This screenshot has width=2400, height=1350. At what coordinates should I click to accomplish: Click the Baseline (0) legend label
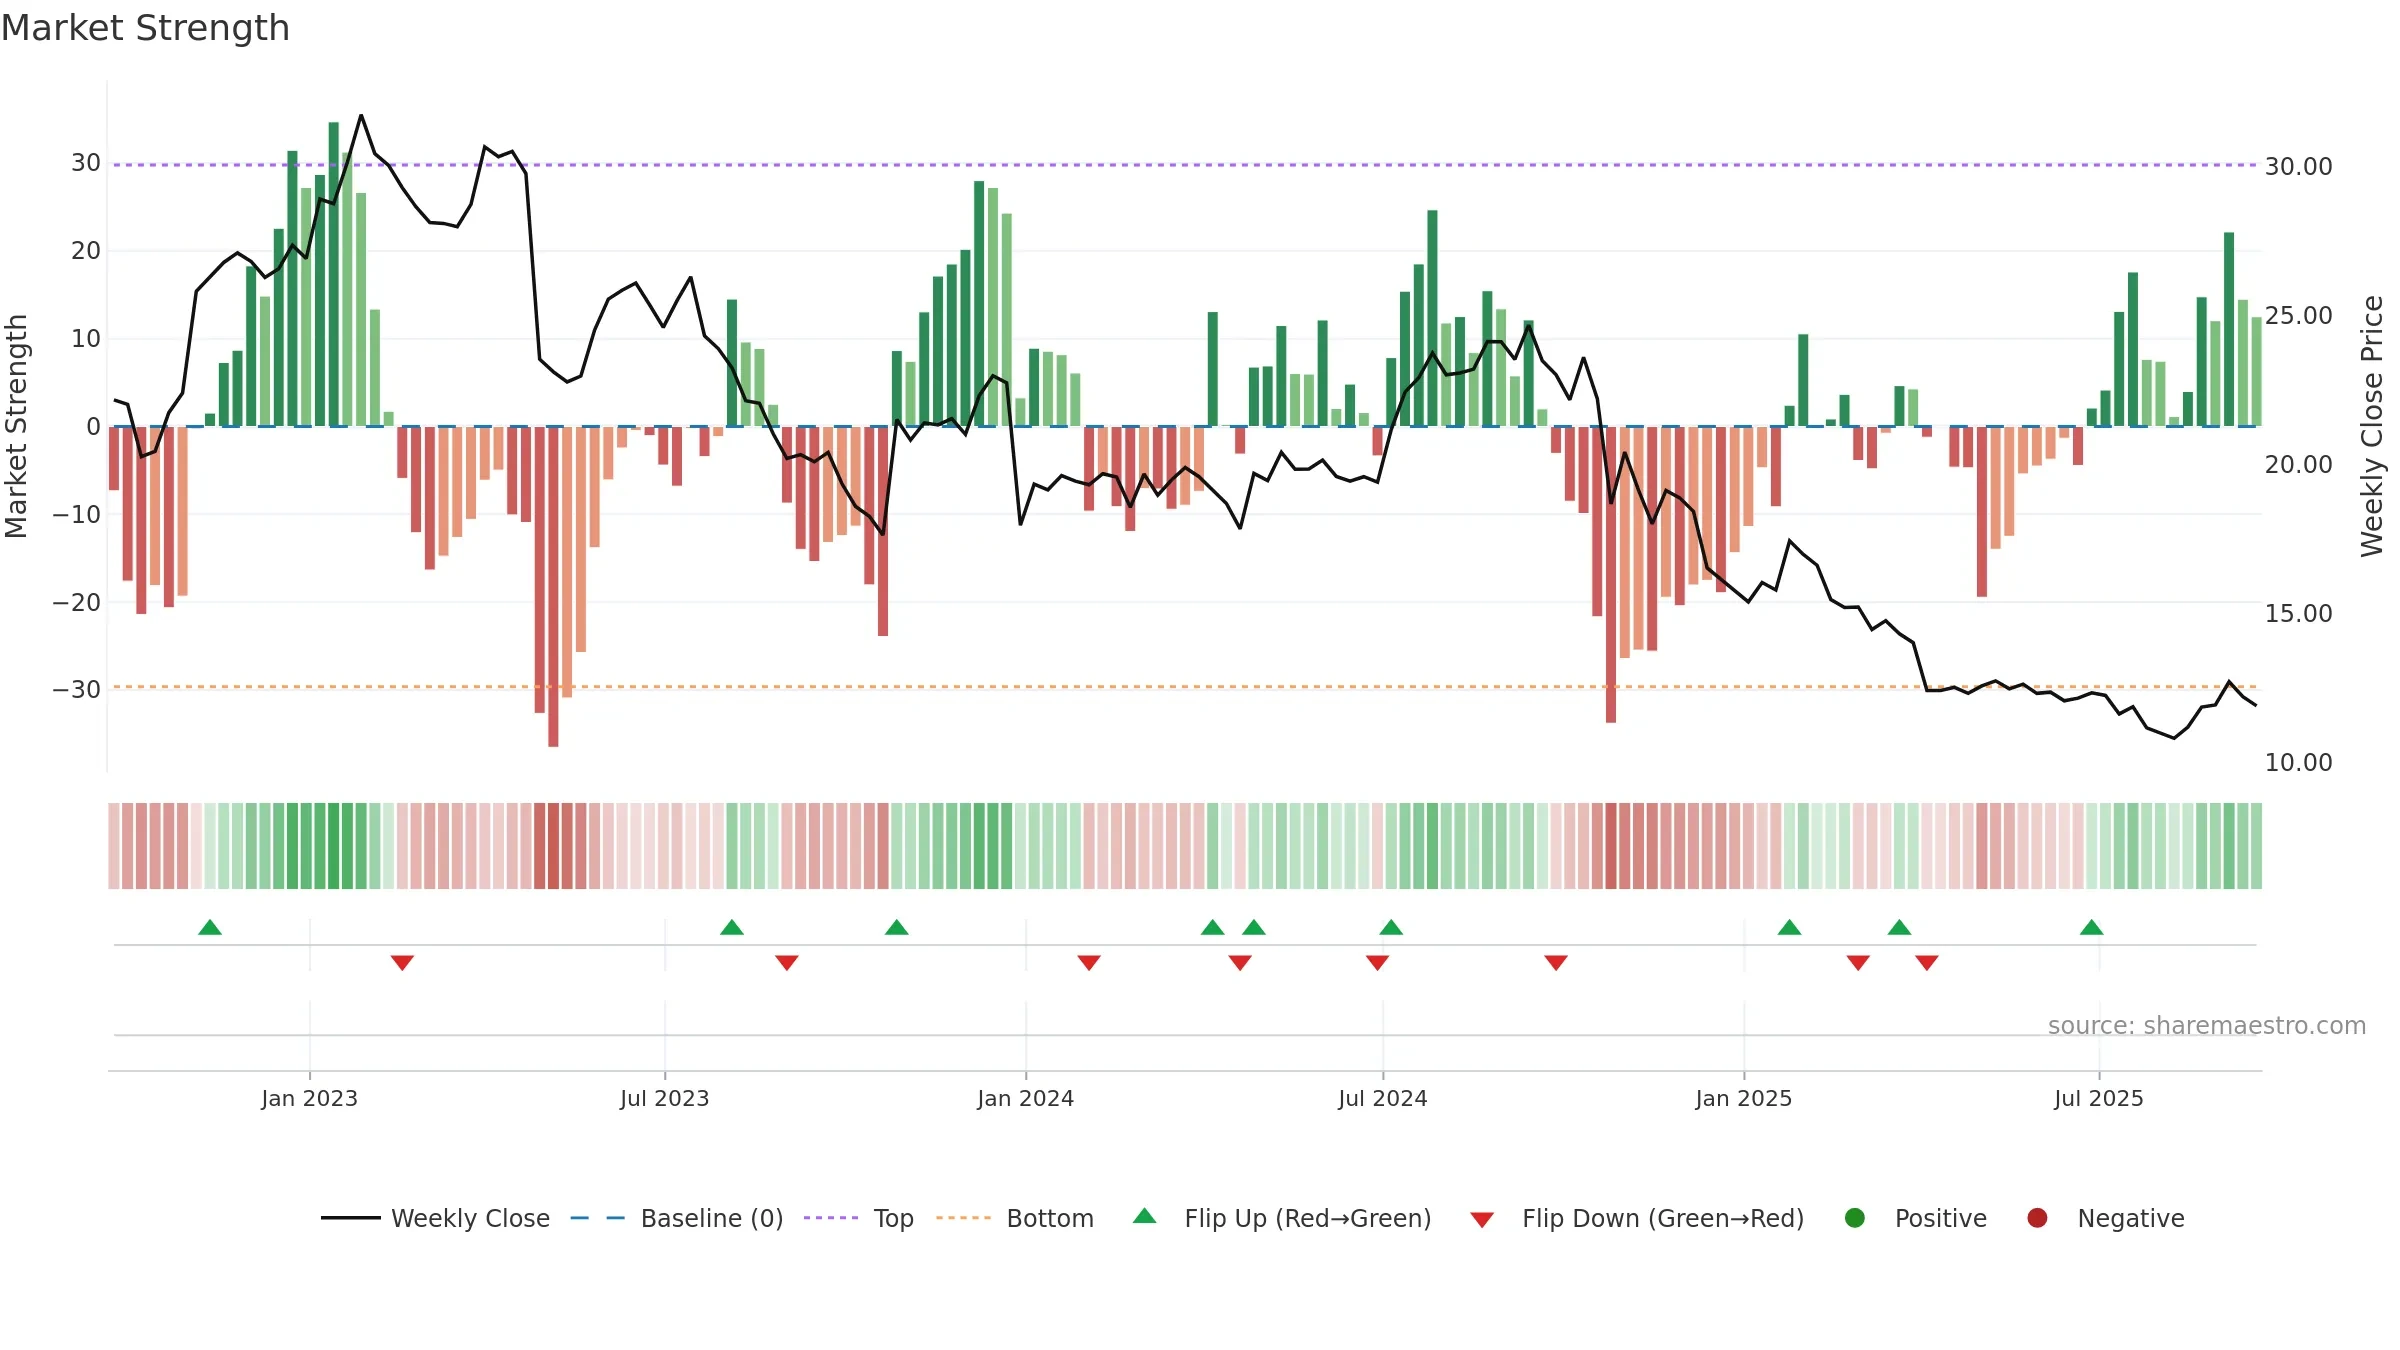pos(712,1218)
